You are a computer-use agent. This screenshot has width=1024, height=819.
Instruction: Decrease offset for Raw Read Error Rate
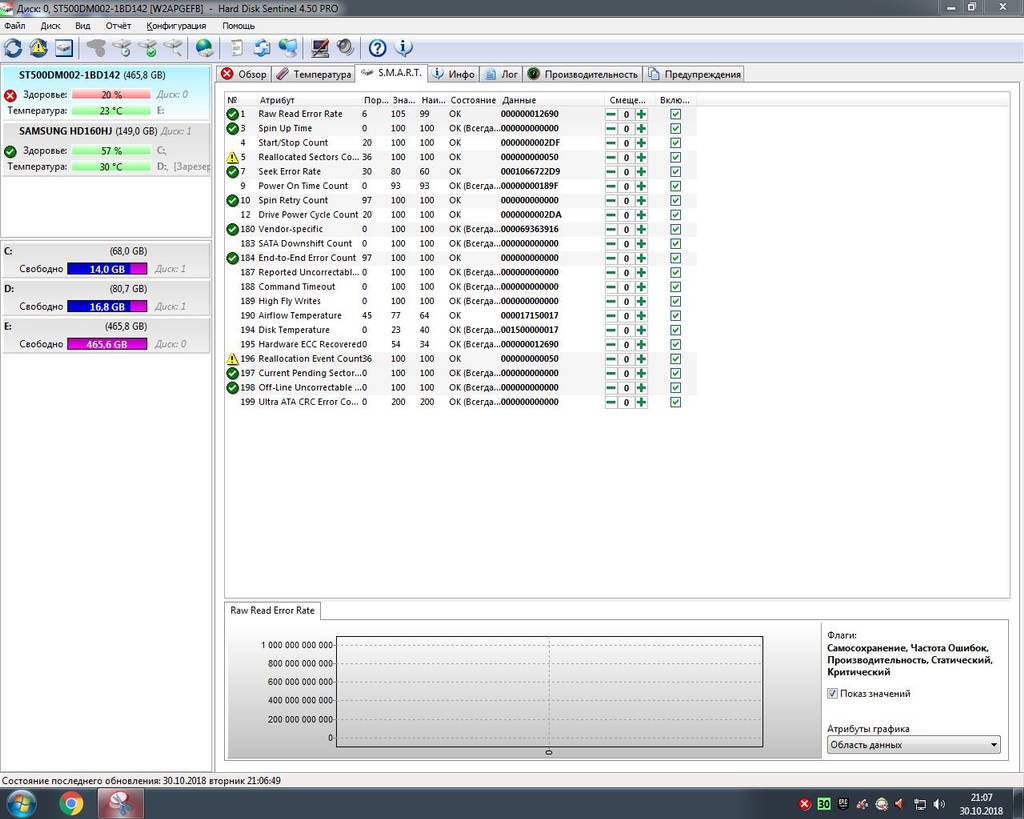tap(611, 114)
